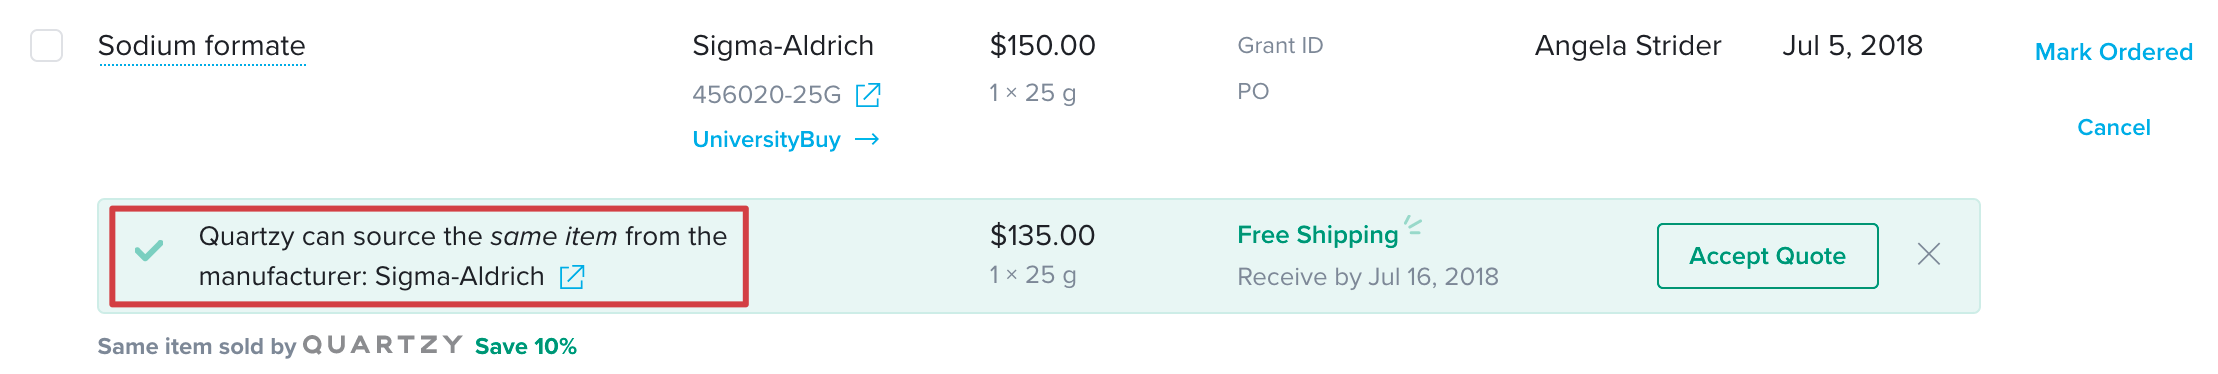The image size is (2218, 374).
Task: Click the arrow icon next to UniversityBuy
Action: point(867,139)
